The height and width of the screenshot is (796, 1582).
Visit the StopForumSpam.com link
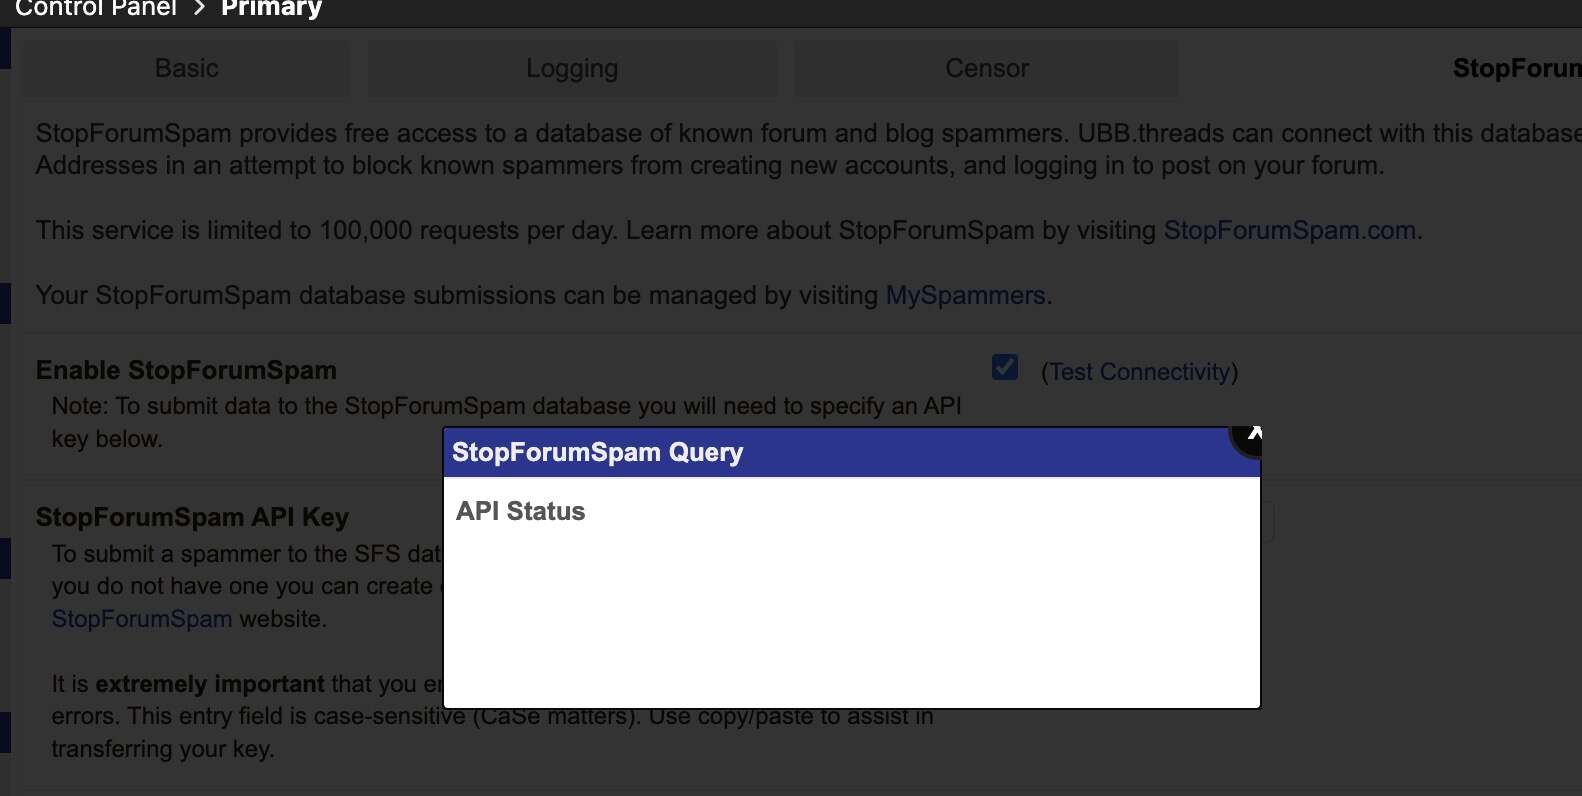coord(1289,230)
